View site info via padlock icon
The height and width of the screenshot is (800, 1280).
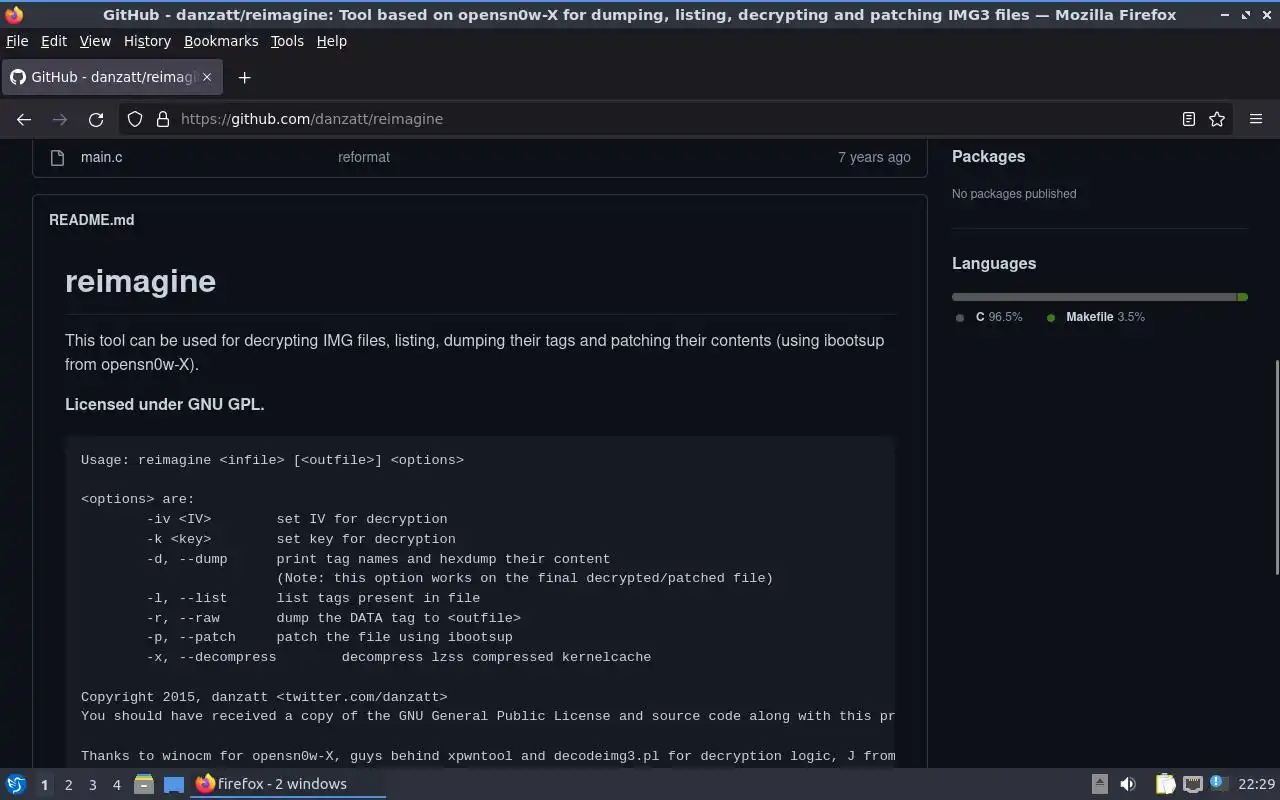(x=163, y=119)
